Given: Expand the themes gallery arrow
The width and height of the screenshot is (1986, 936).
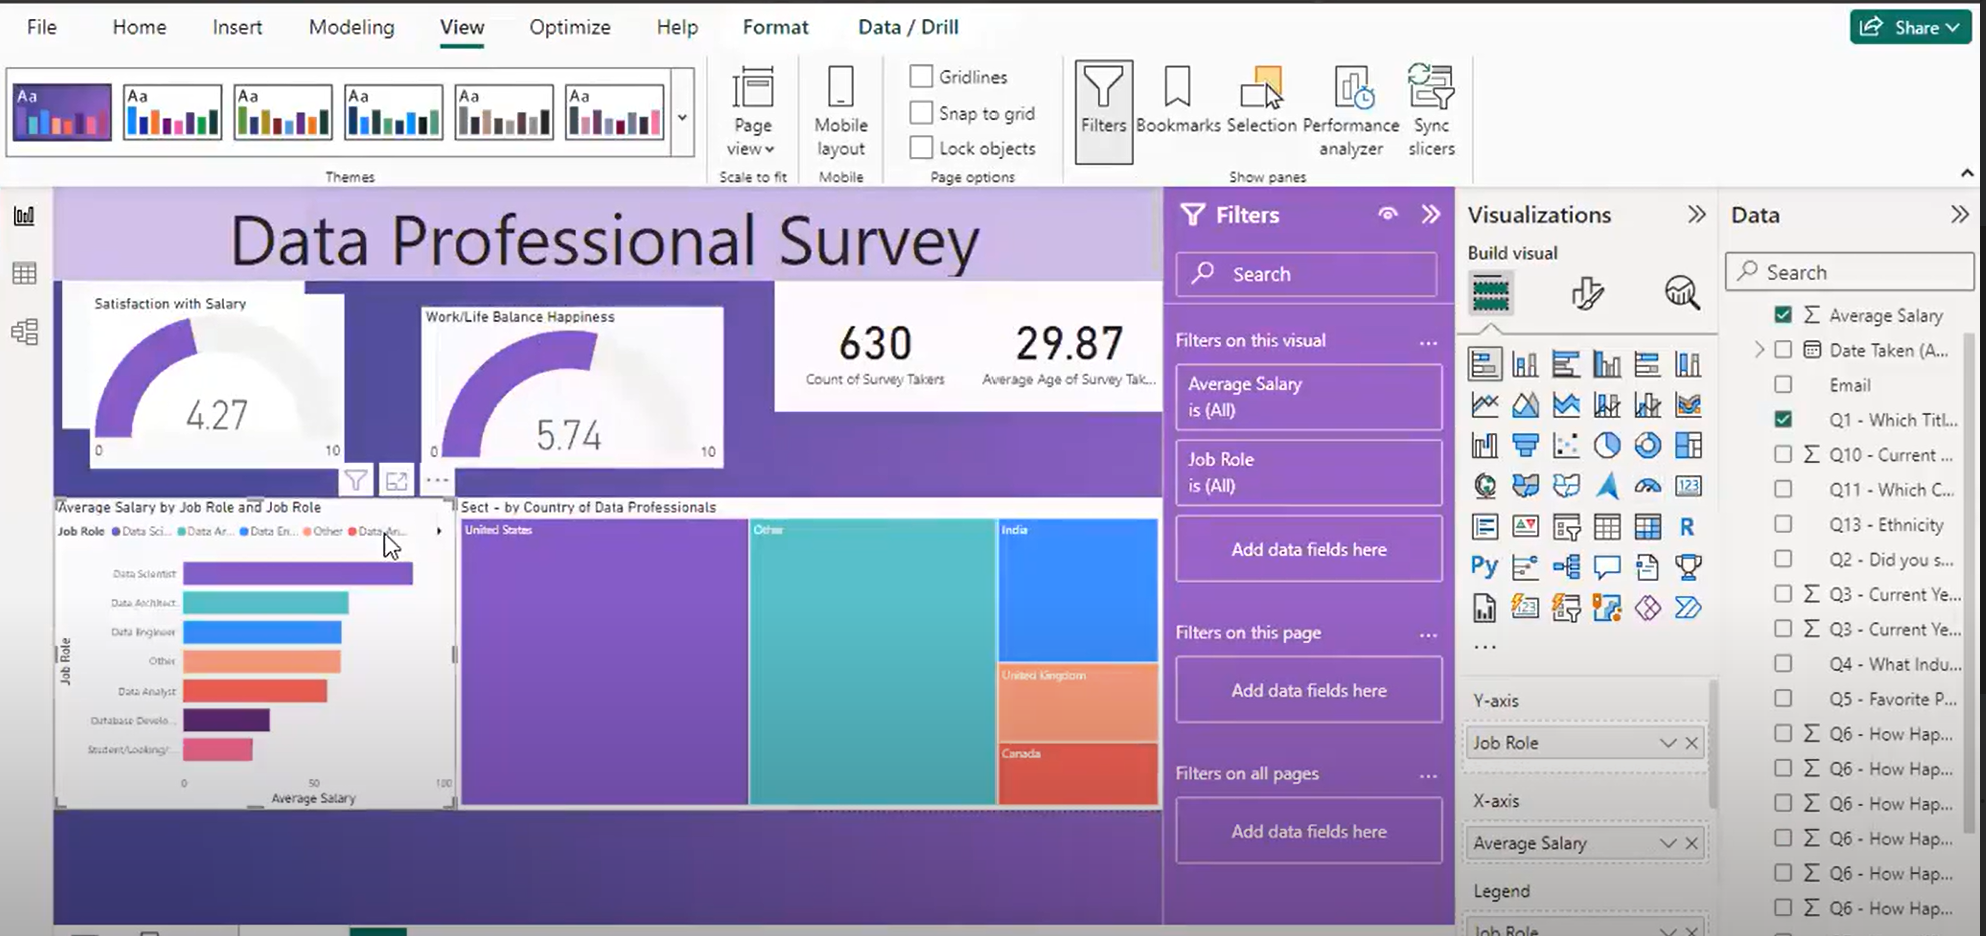Looking at the screenshot, I should pyautogui.click(x=682, y=117).
